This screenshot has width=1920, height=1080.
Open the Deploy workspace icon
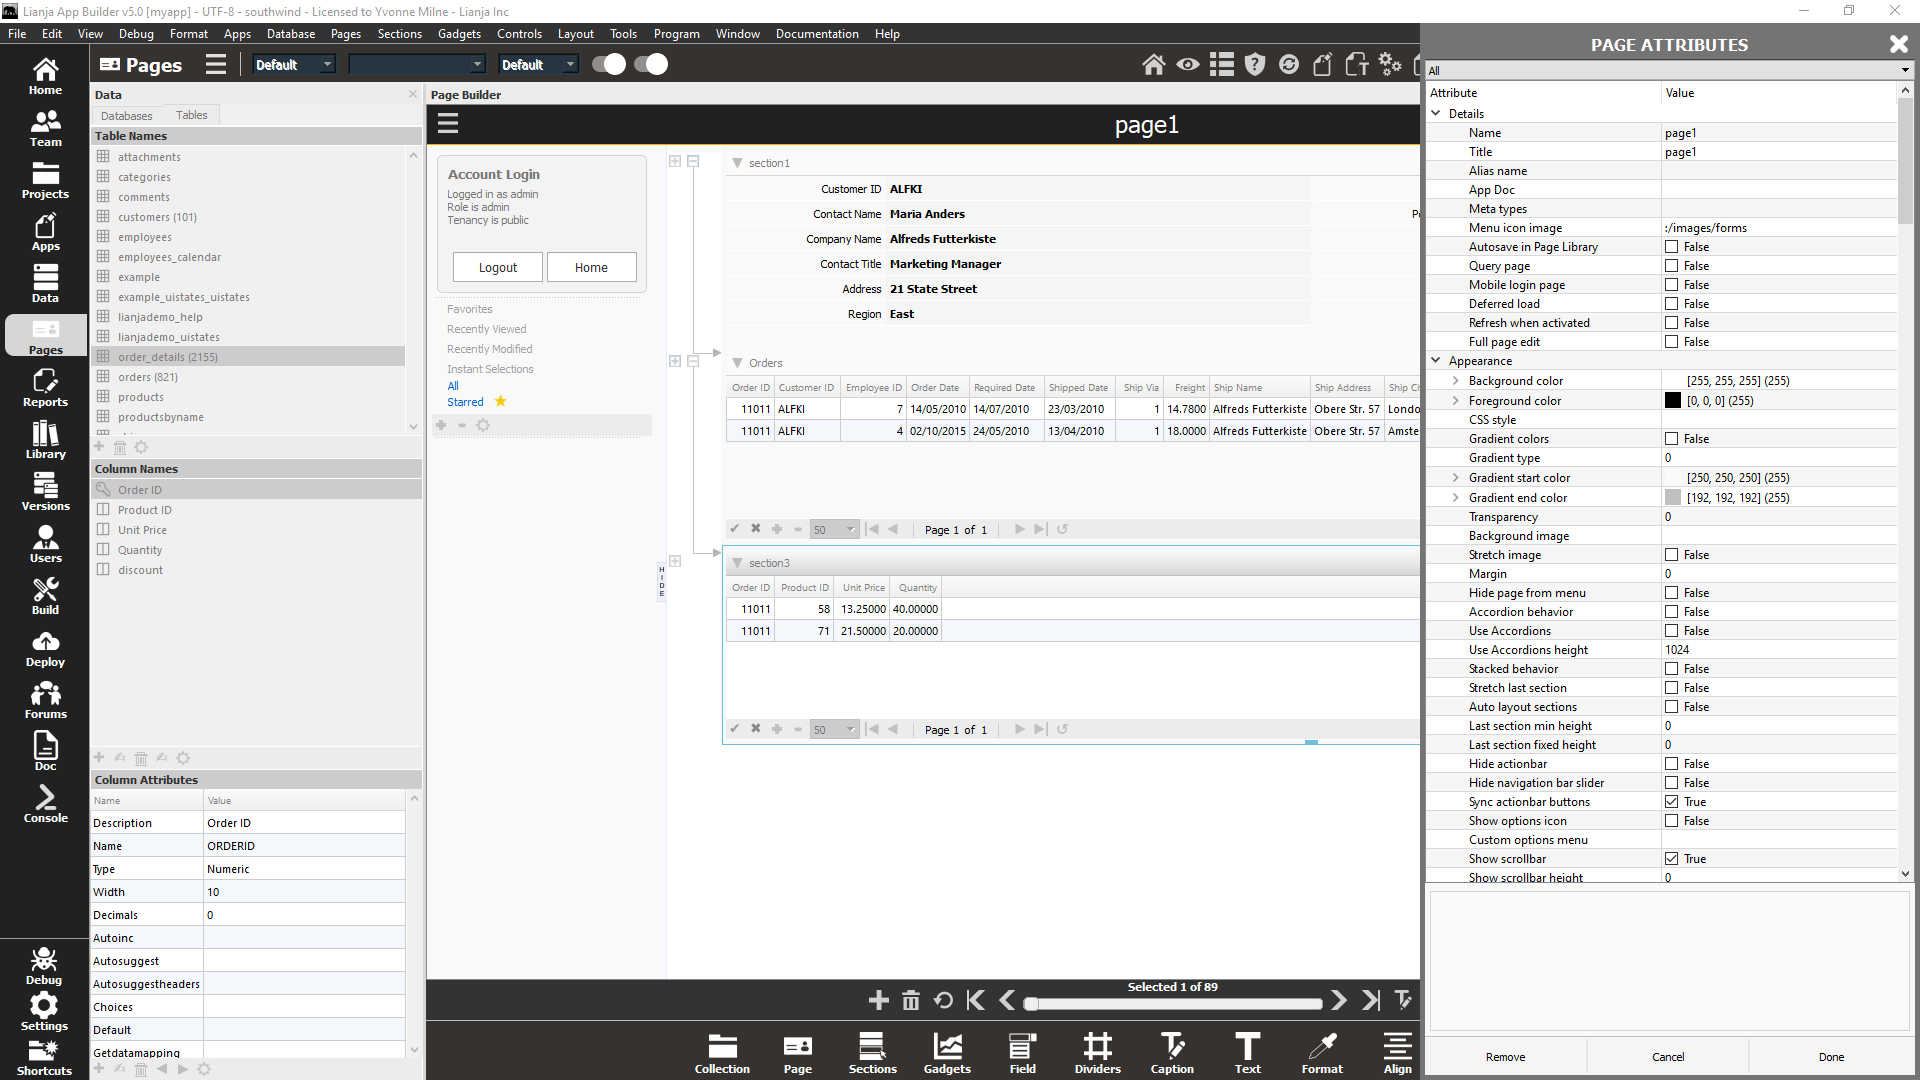coord(45,648)
